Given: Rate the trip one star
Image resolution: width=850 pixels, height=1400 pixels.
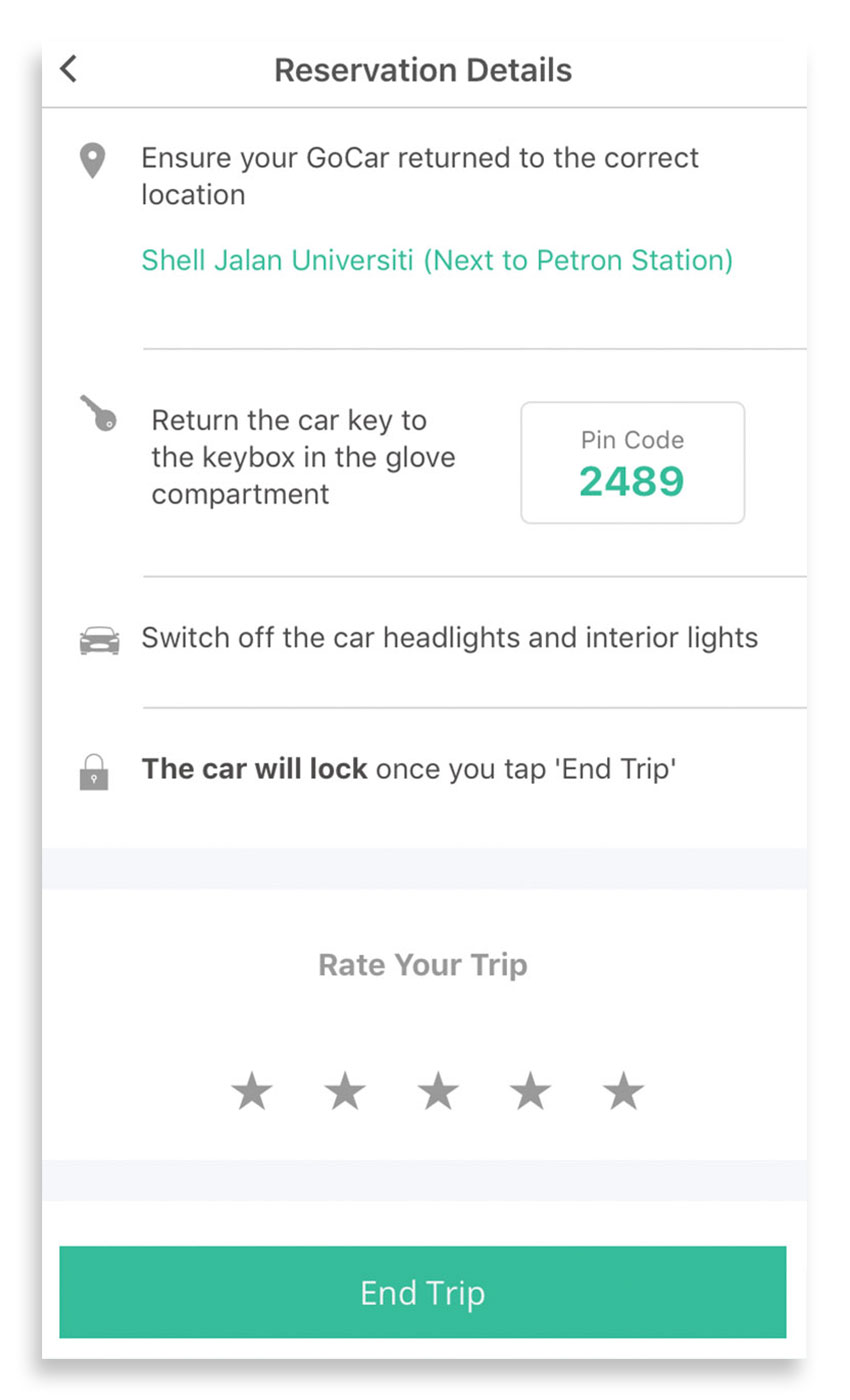Looking at the screenshot, I should tap(252, 1091).
